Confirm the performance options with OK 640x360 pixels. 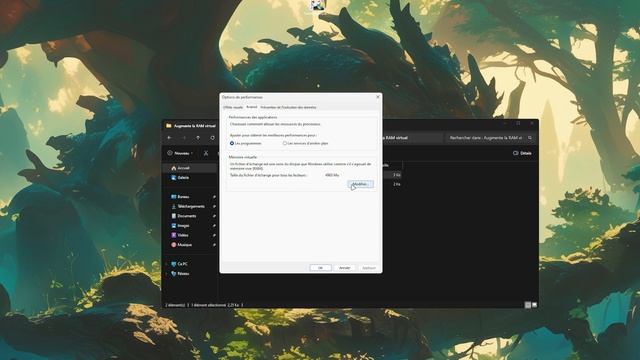point(320,268)
